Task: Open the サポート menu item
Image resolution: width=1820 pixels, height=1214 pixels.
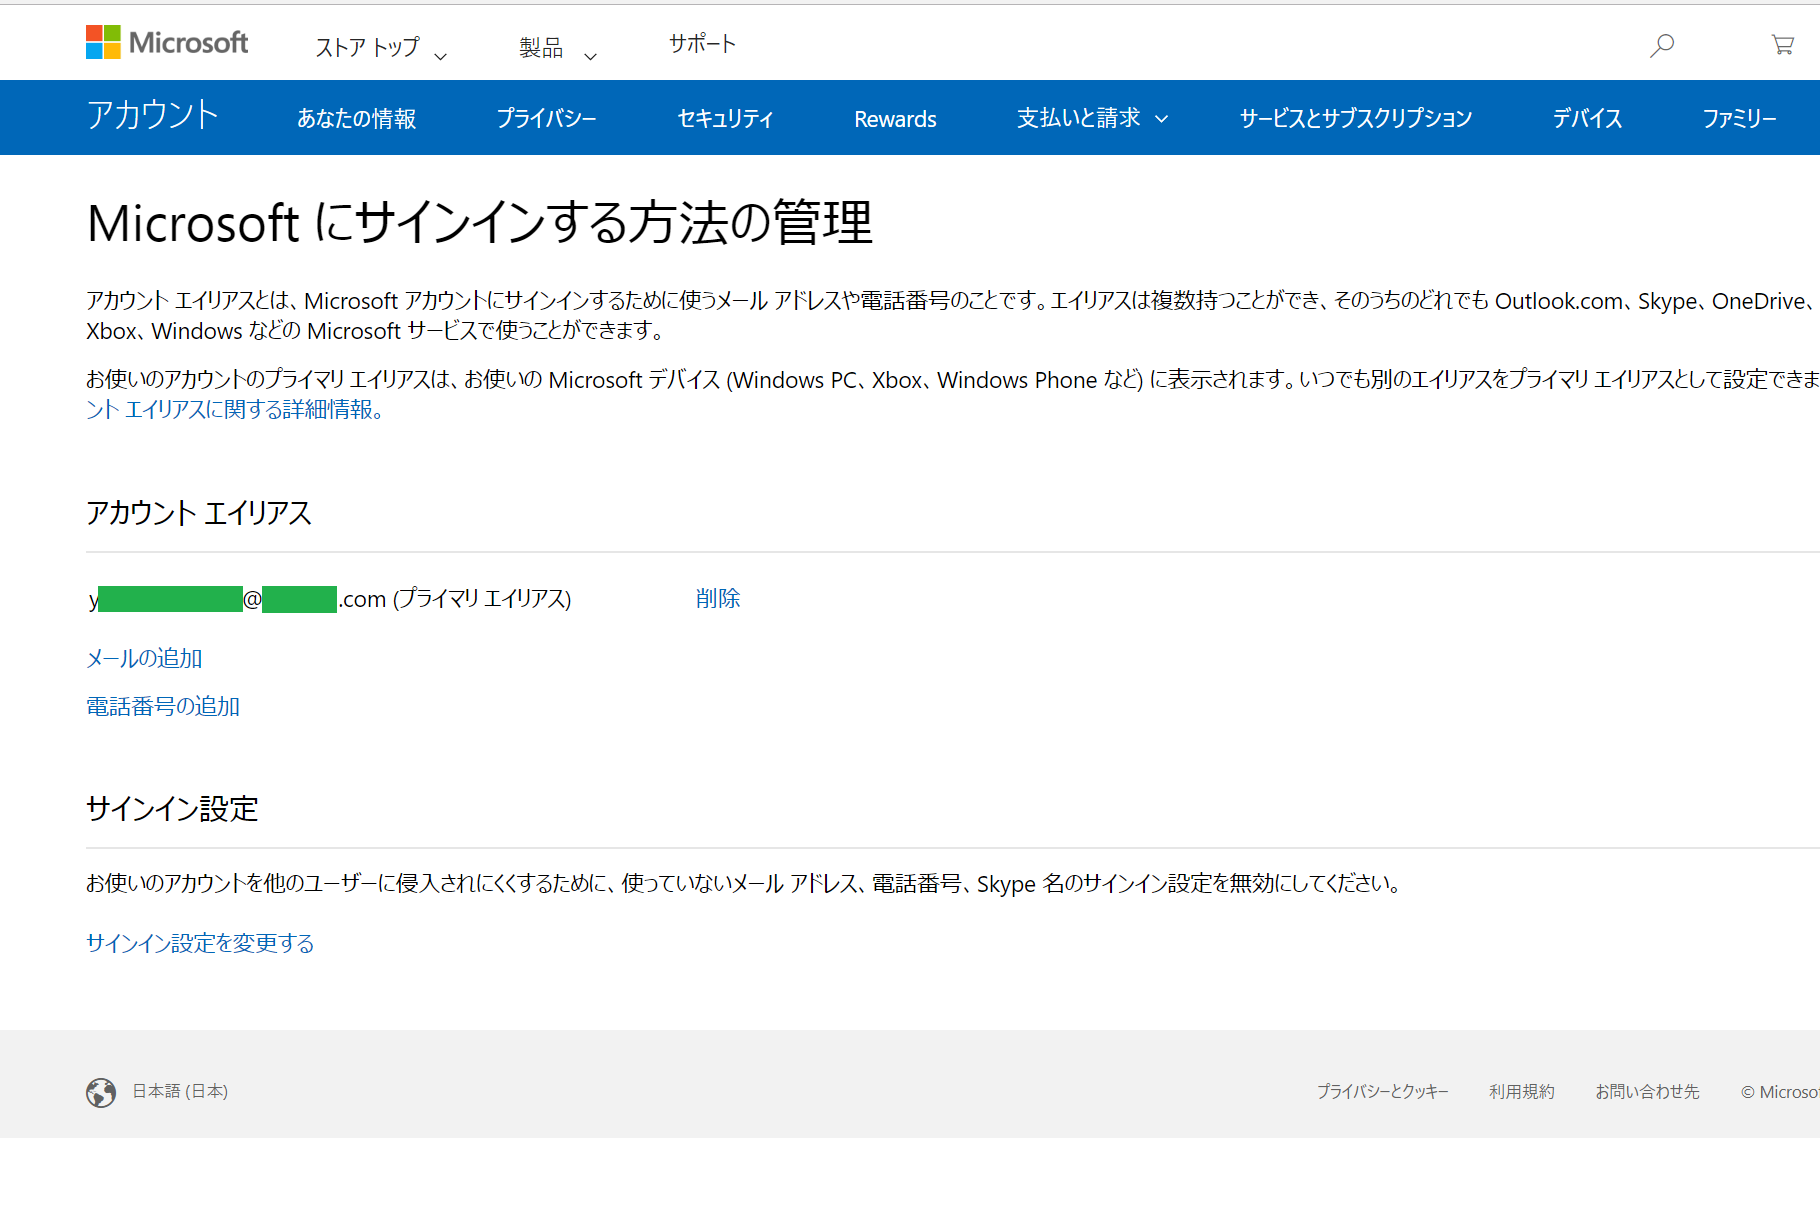Action: tap(702, 44)
